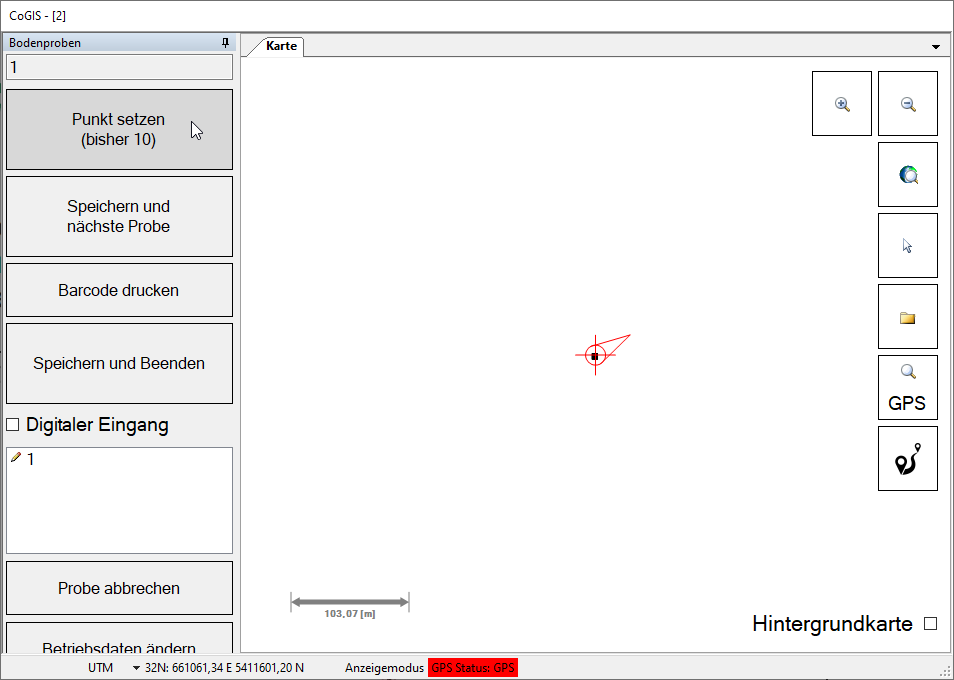Enable Digitaler Eingang
The height and width of the screenshot is (680, 954).
(12, 424)
